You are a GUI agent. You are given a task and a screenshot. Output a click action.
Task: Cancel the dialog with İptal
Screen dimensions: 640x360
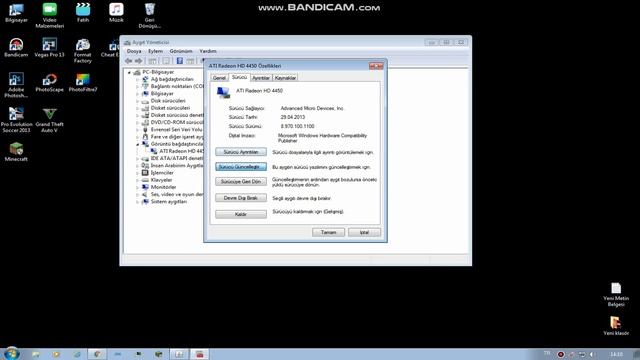coord(364,232)
